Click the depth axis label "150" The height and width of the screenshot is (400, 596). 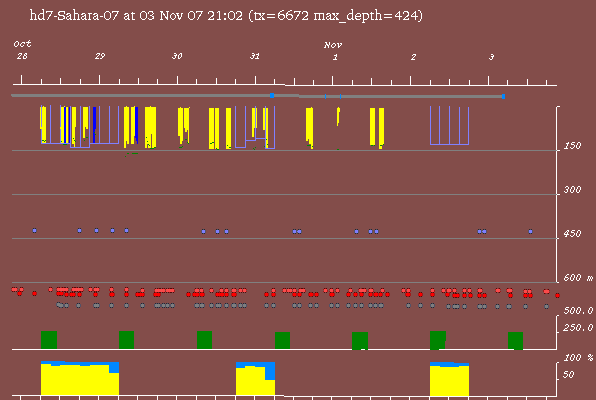[572, 146]
